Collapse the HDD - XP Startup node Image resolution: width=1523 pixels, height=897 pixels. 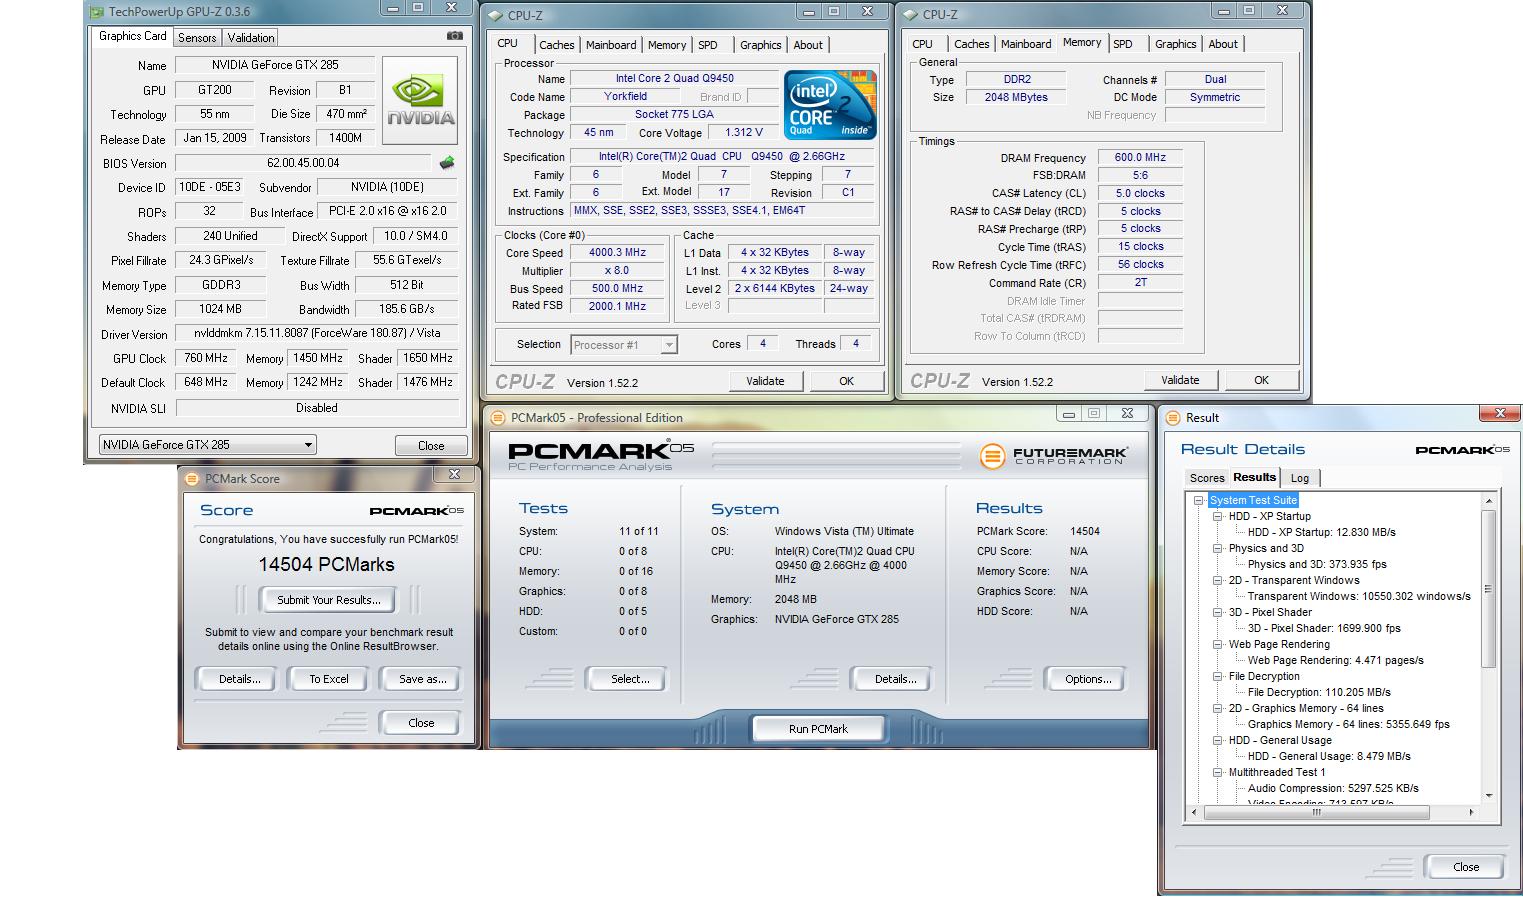tap(1218, 516)
